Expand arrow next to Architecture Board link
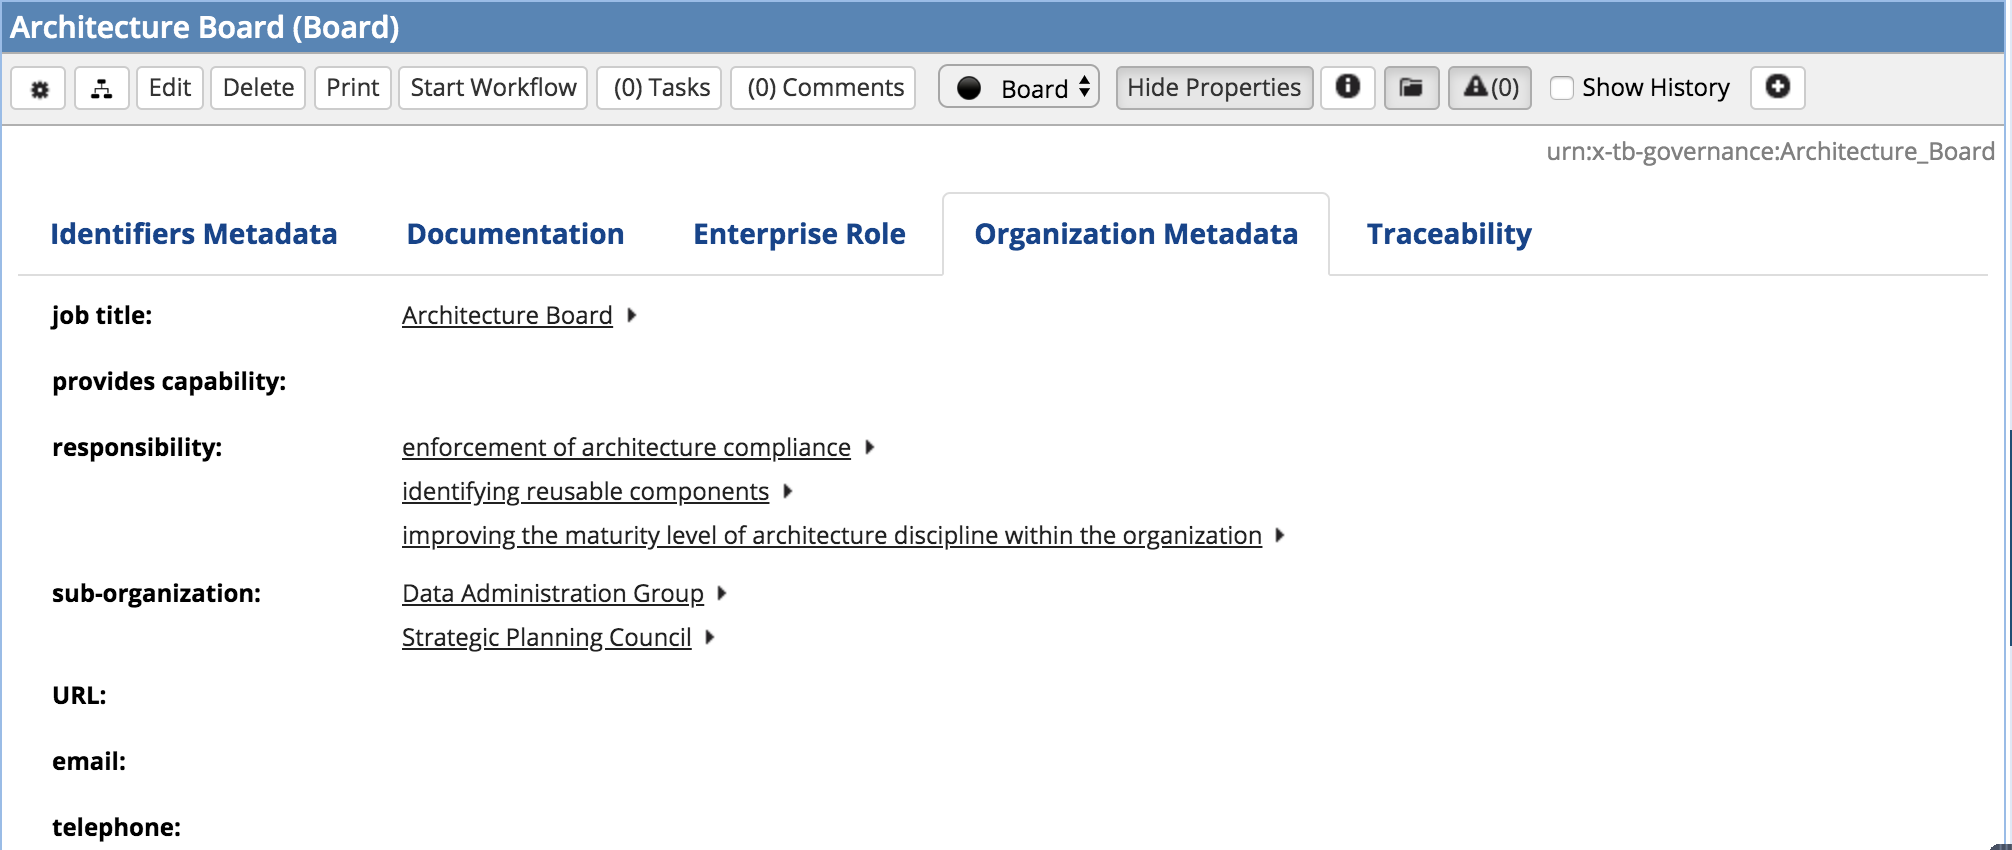Image resolution: width=2012 pixels, height=850 pixels. [632, 316]
